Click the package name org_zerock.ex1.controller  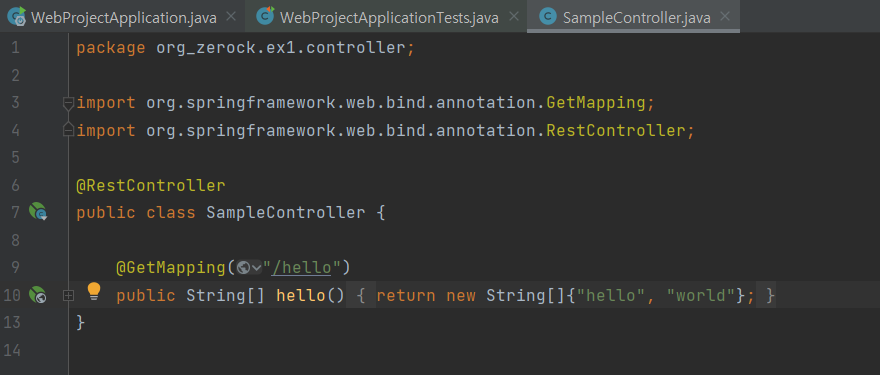(x=281, y=48)
